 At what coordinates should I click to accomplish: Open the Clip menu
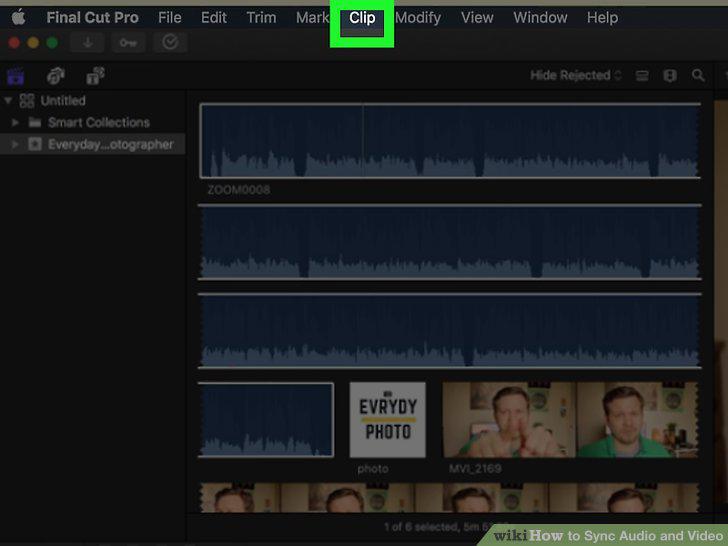[x=362, y=18]
